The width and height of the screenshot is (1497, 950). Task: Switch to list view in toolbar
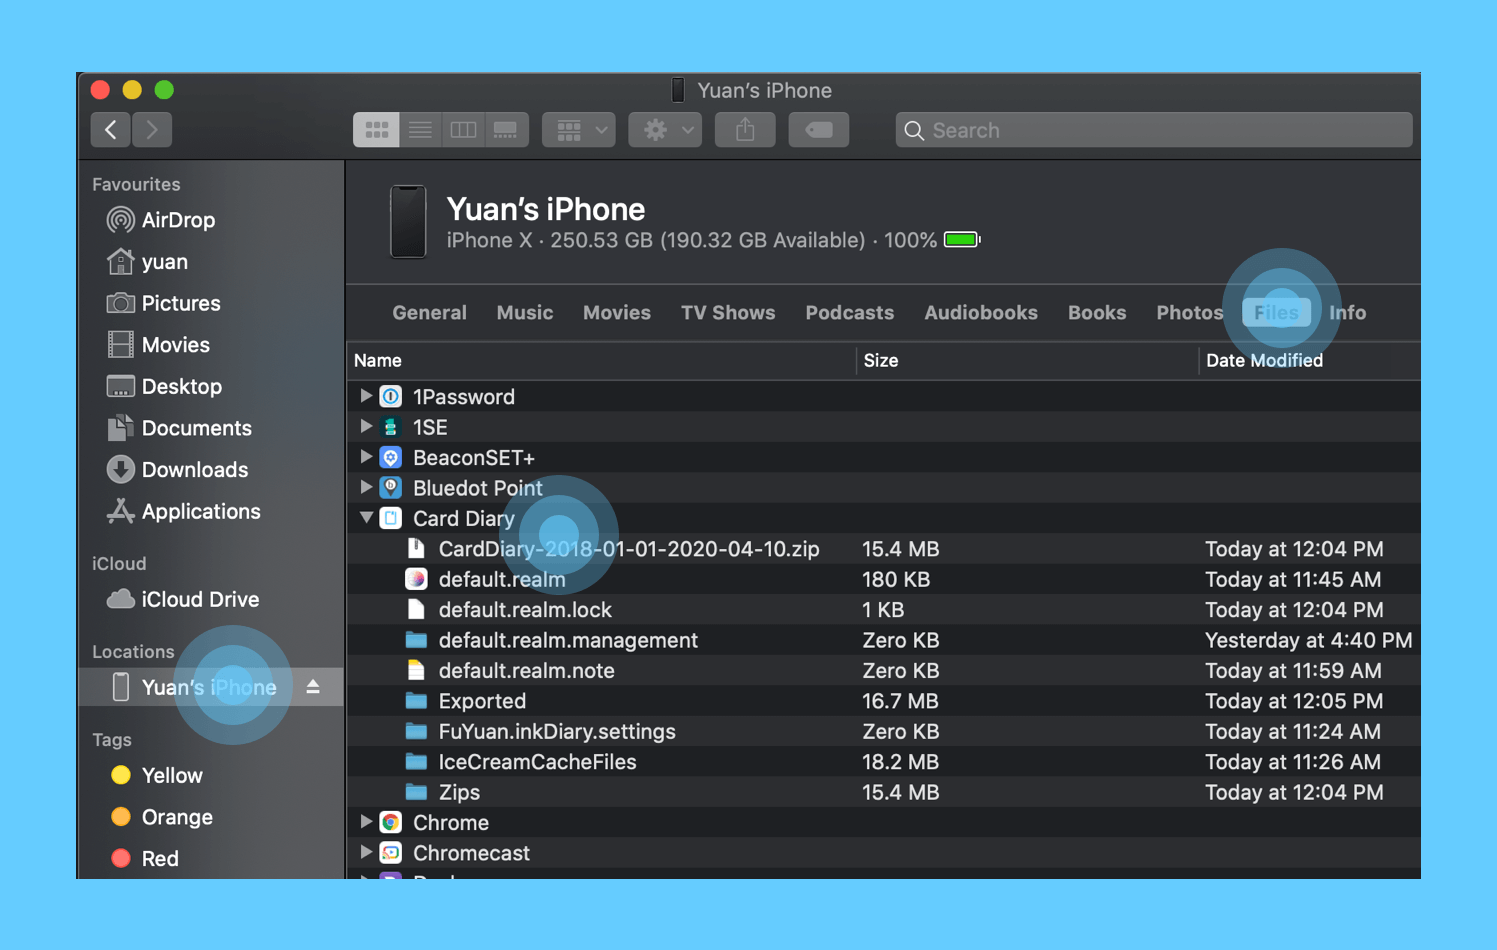(420, 130)
